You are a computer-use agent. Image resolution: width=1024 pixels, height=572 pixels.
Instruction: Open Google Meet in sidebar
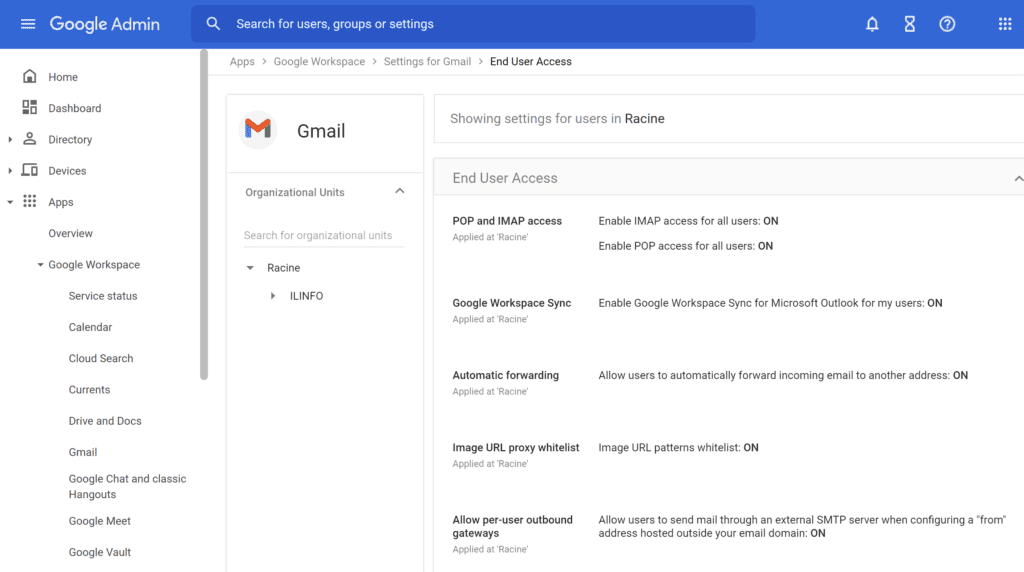tap(99, 521)
